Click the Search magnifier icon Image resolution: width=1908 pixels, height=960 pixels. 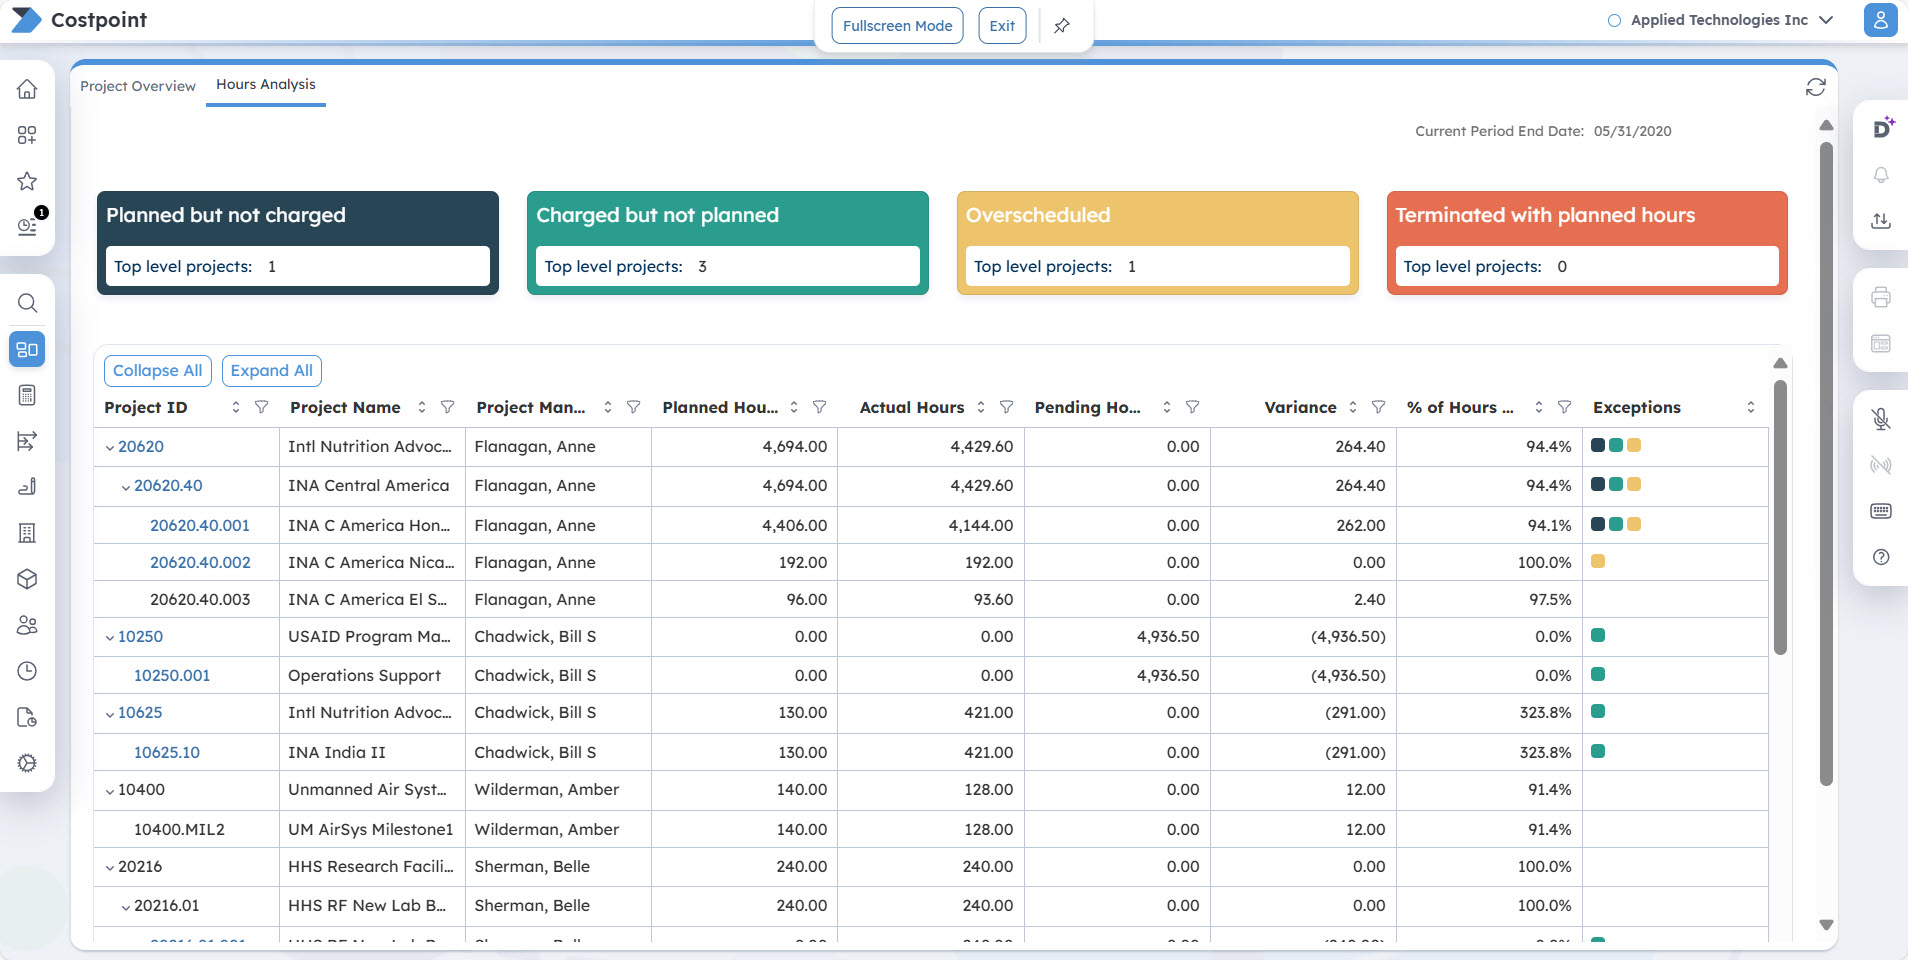pyautogui.click(x=27, y=303)
